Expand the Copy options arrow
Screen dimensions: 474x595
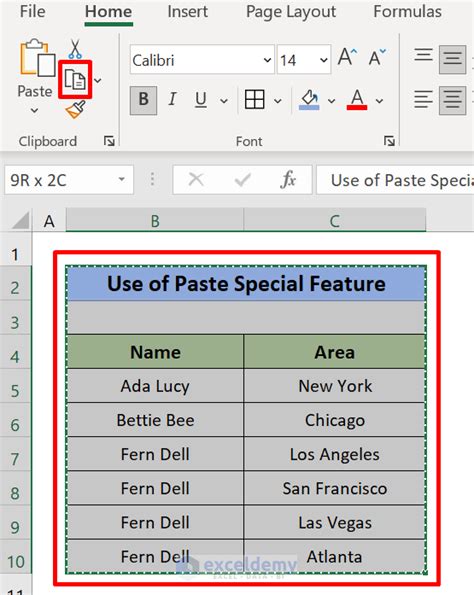click(x=98, y=80)
